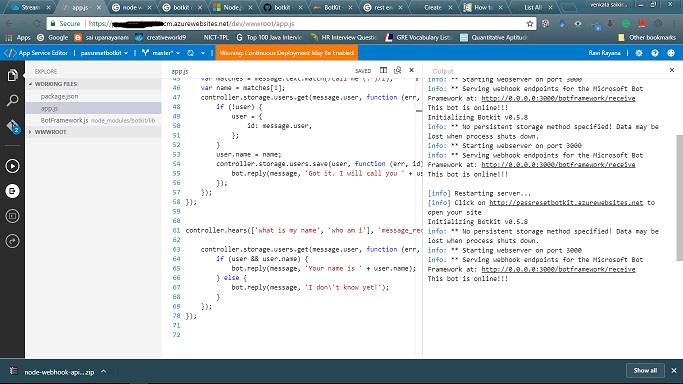This screenshot has width=683, height=384.
Task: Open the Other bookmarks folder
Action: click(x=647, y=37)
